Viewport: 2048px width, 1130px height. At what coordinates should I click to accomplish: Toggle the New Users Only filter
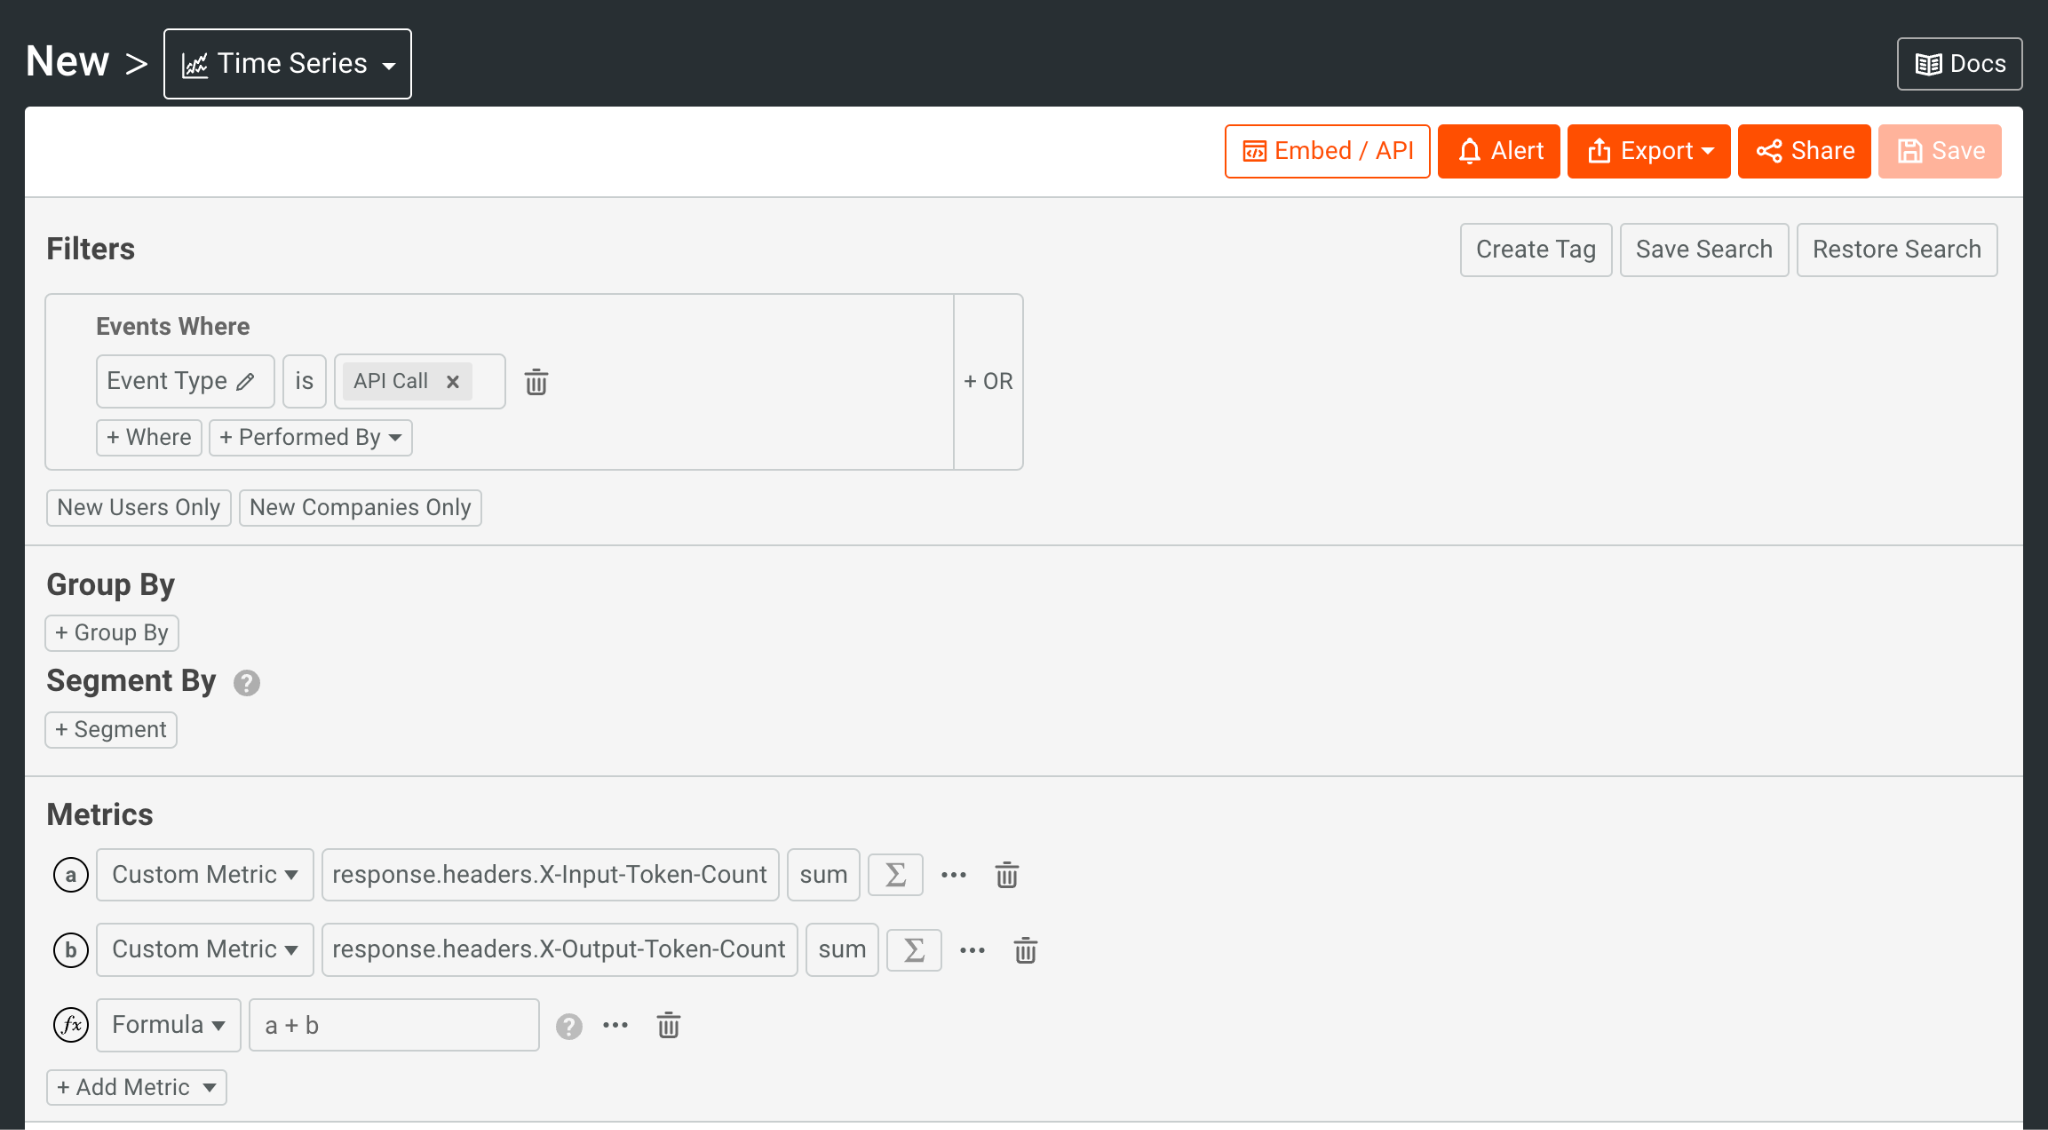139,508
